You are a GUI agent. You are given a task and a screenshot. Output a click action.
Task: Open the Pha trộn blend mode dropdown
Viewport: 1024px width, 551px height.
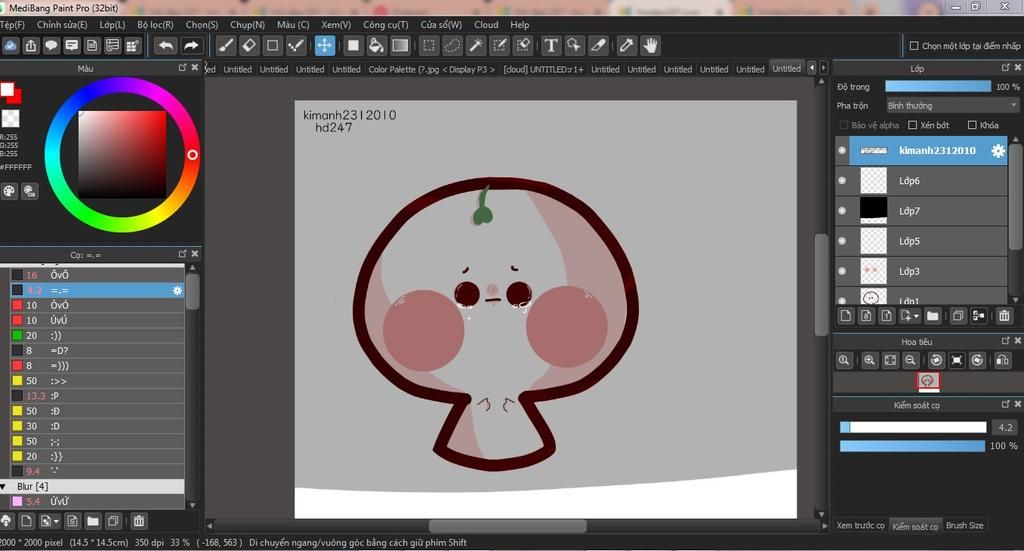point(952,106)
